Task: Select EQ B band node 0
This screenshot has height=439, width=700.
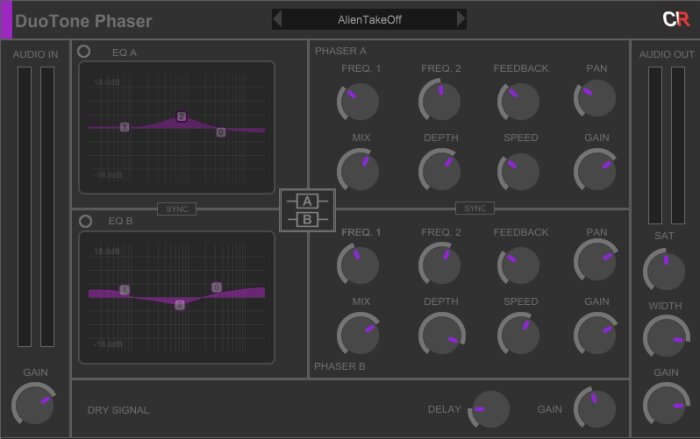Action: pos(217,287)
